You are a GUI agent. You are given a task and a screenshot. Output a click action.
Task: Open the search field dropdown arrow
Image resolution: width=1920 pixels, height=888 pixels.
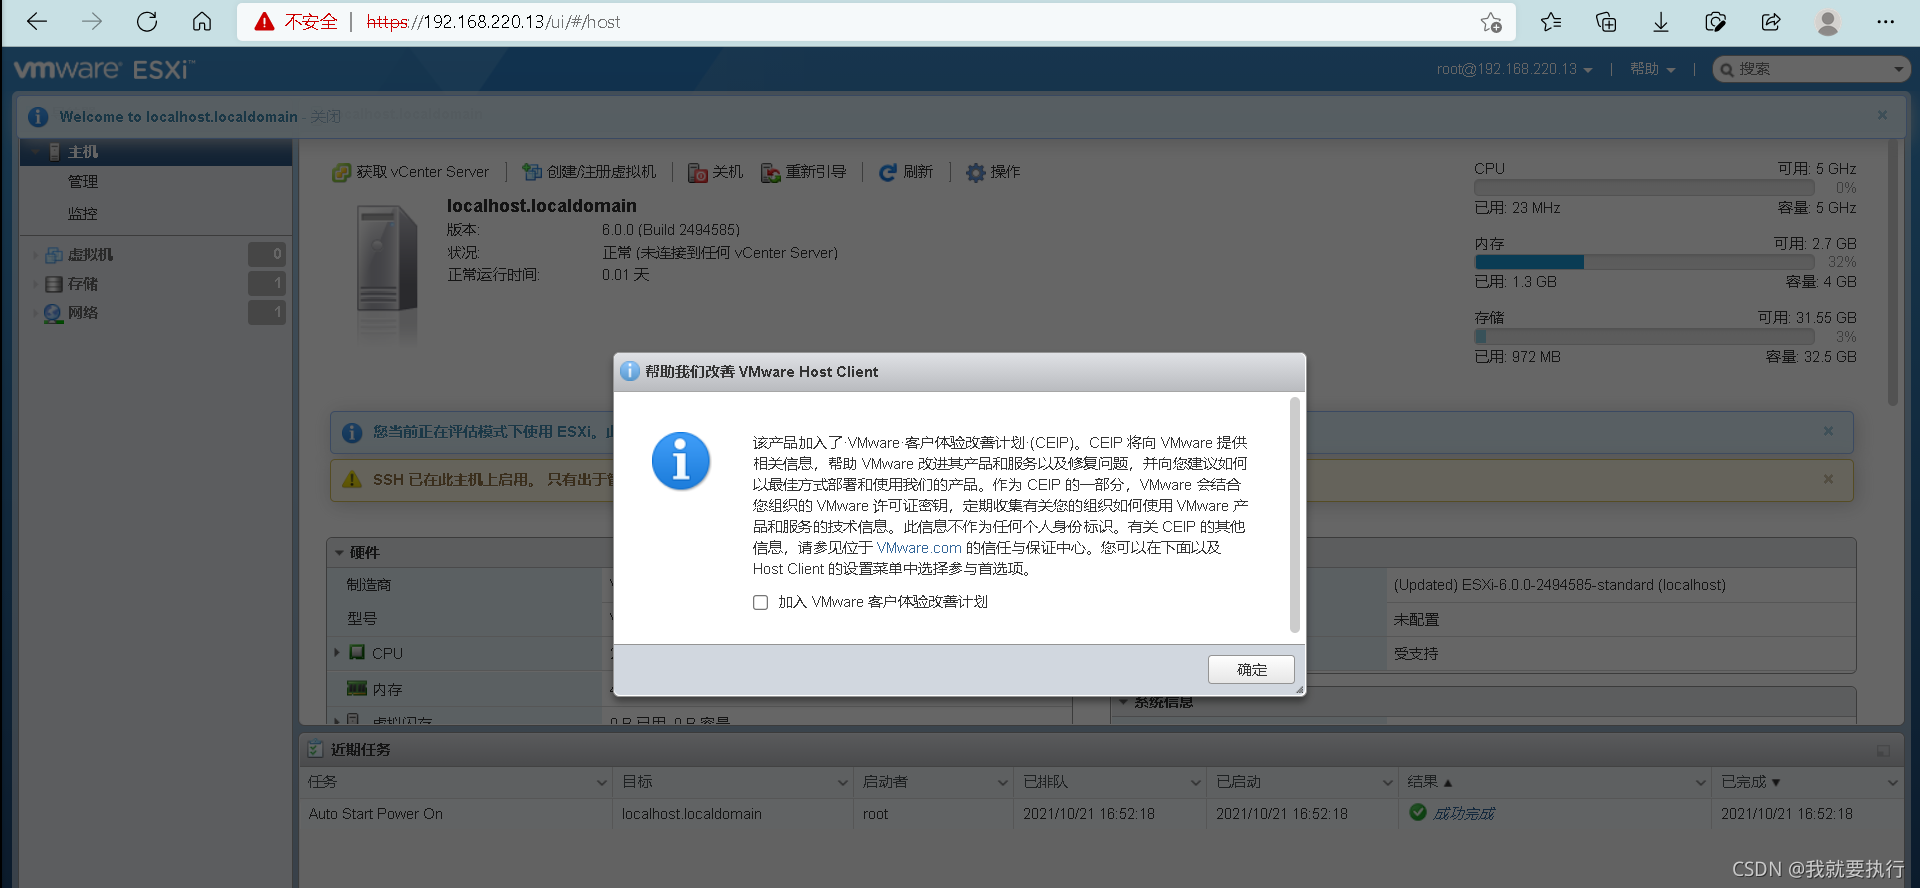pyautogui.click(x=1898, y=69)
